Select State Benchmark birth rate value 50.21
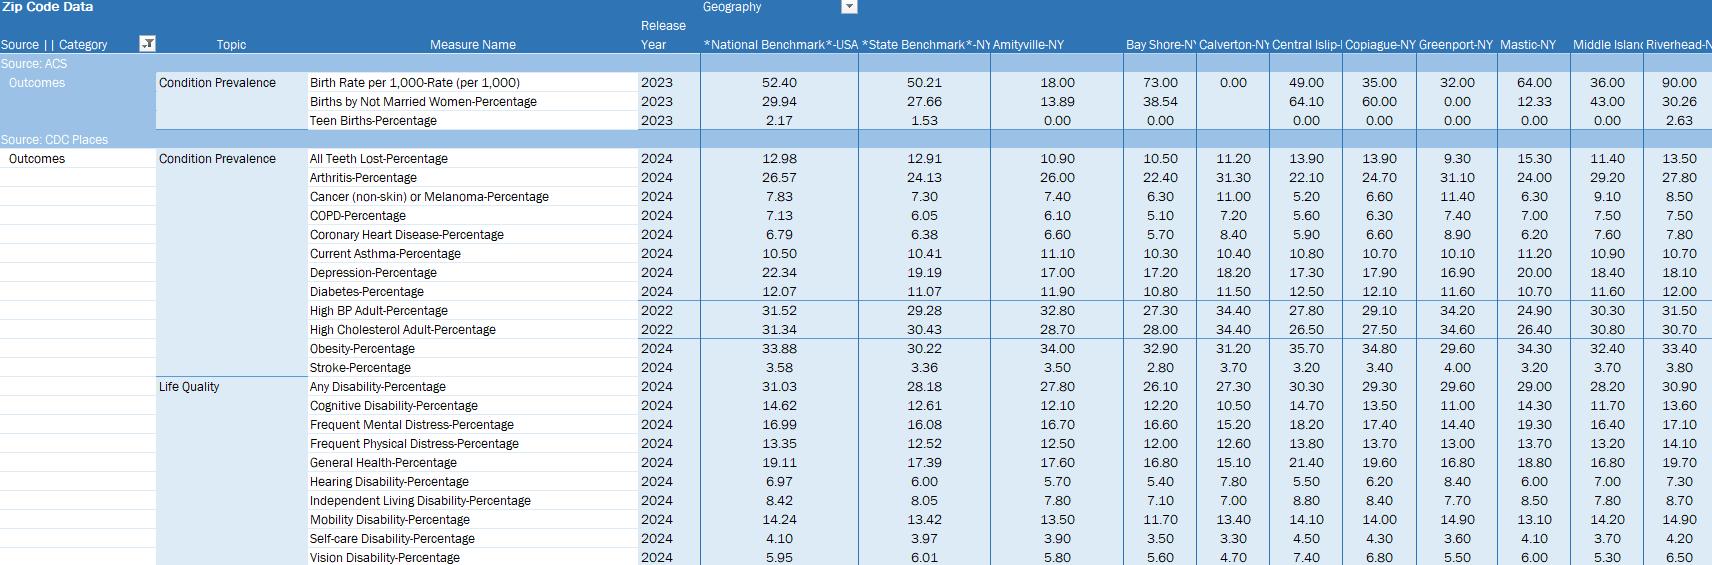 (924, 83)
